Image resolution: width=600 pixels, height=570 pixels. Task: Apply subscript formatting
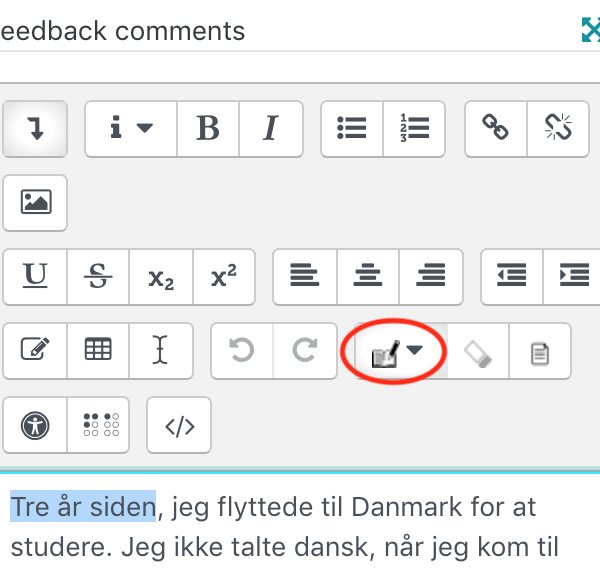pyautogui.click(x=161, y=277)
